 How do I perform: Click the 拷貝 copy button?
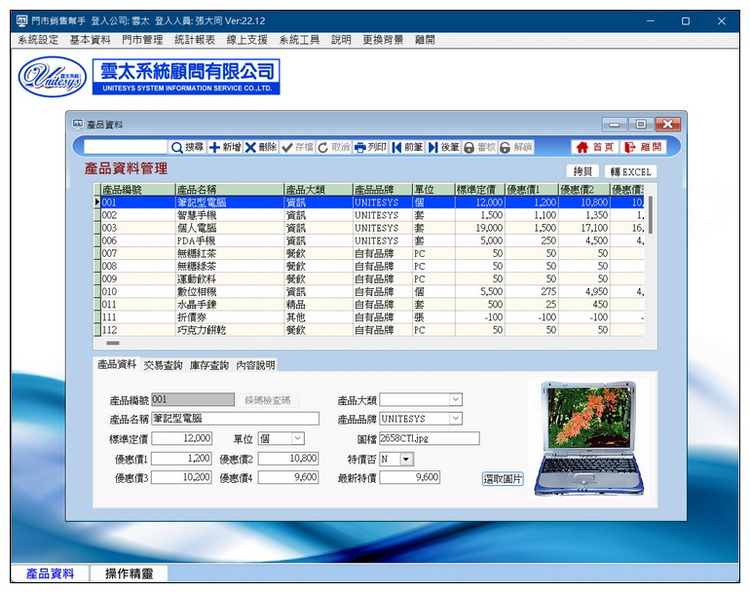583,171
